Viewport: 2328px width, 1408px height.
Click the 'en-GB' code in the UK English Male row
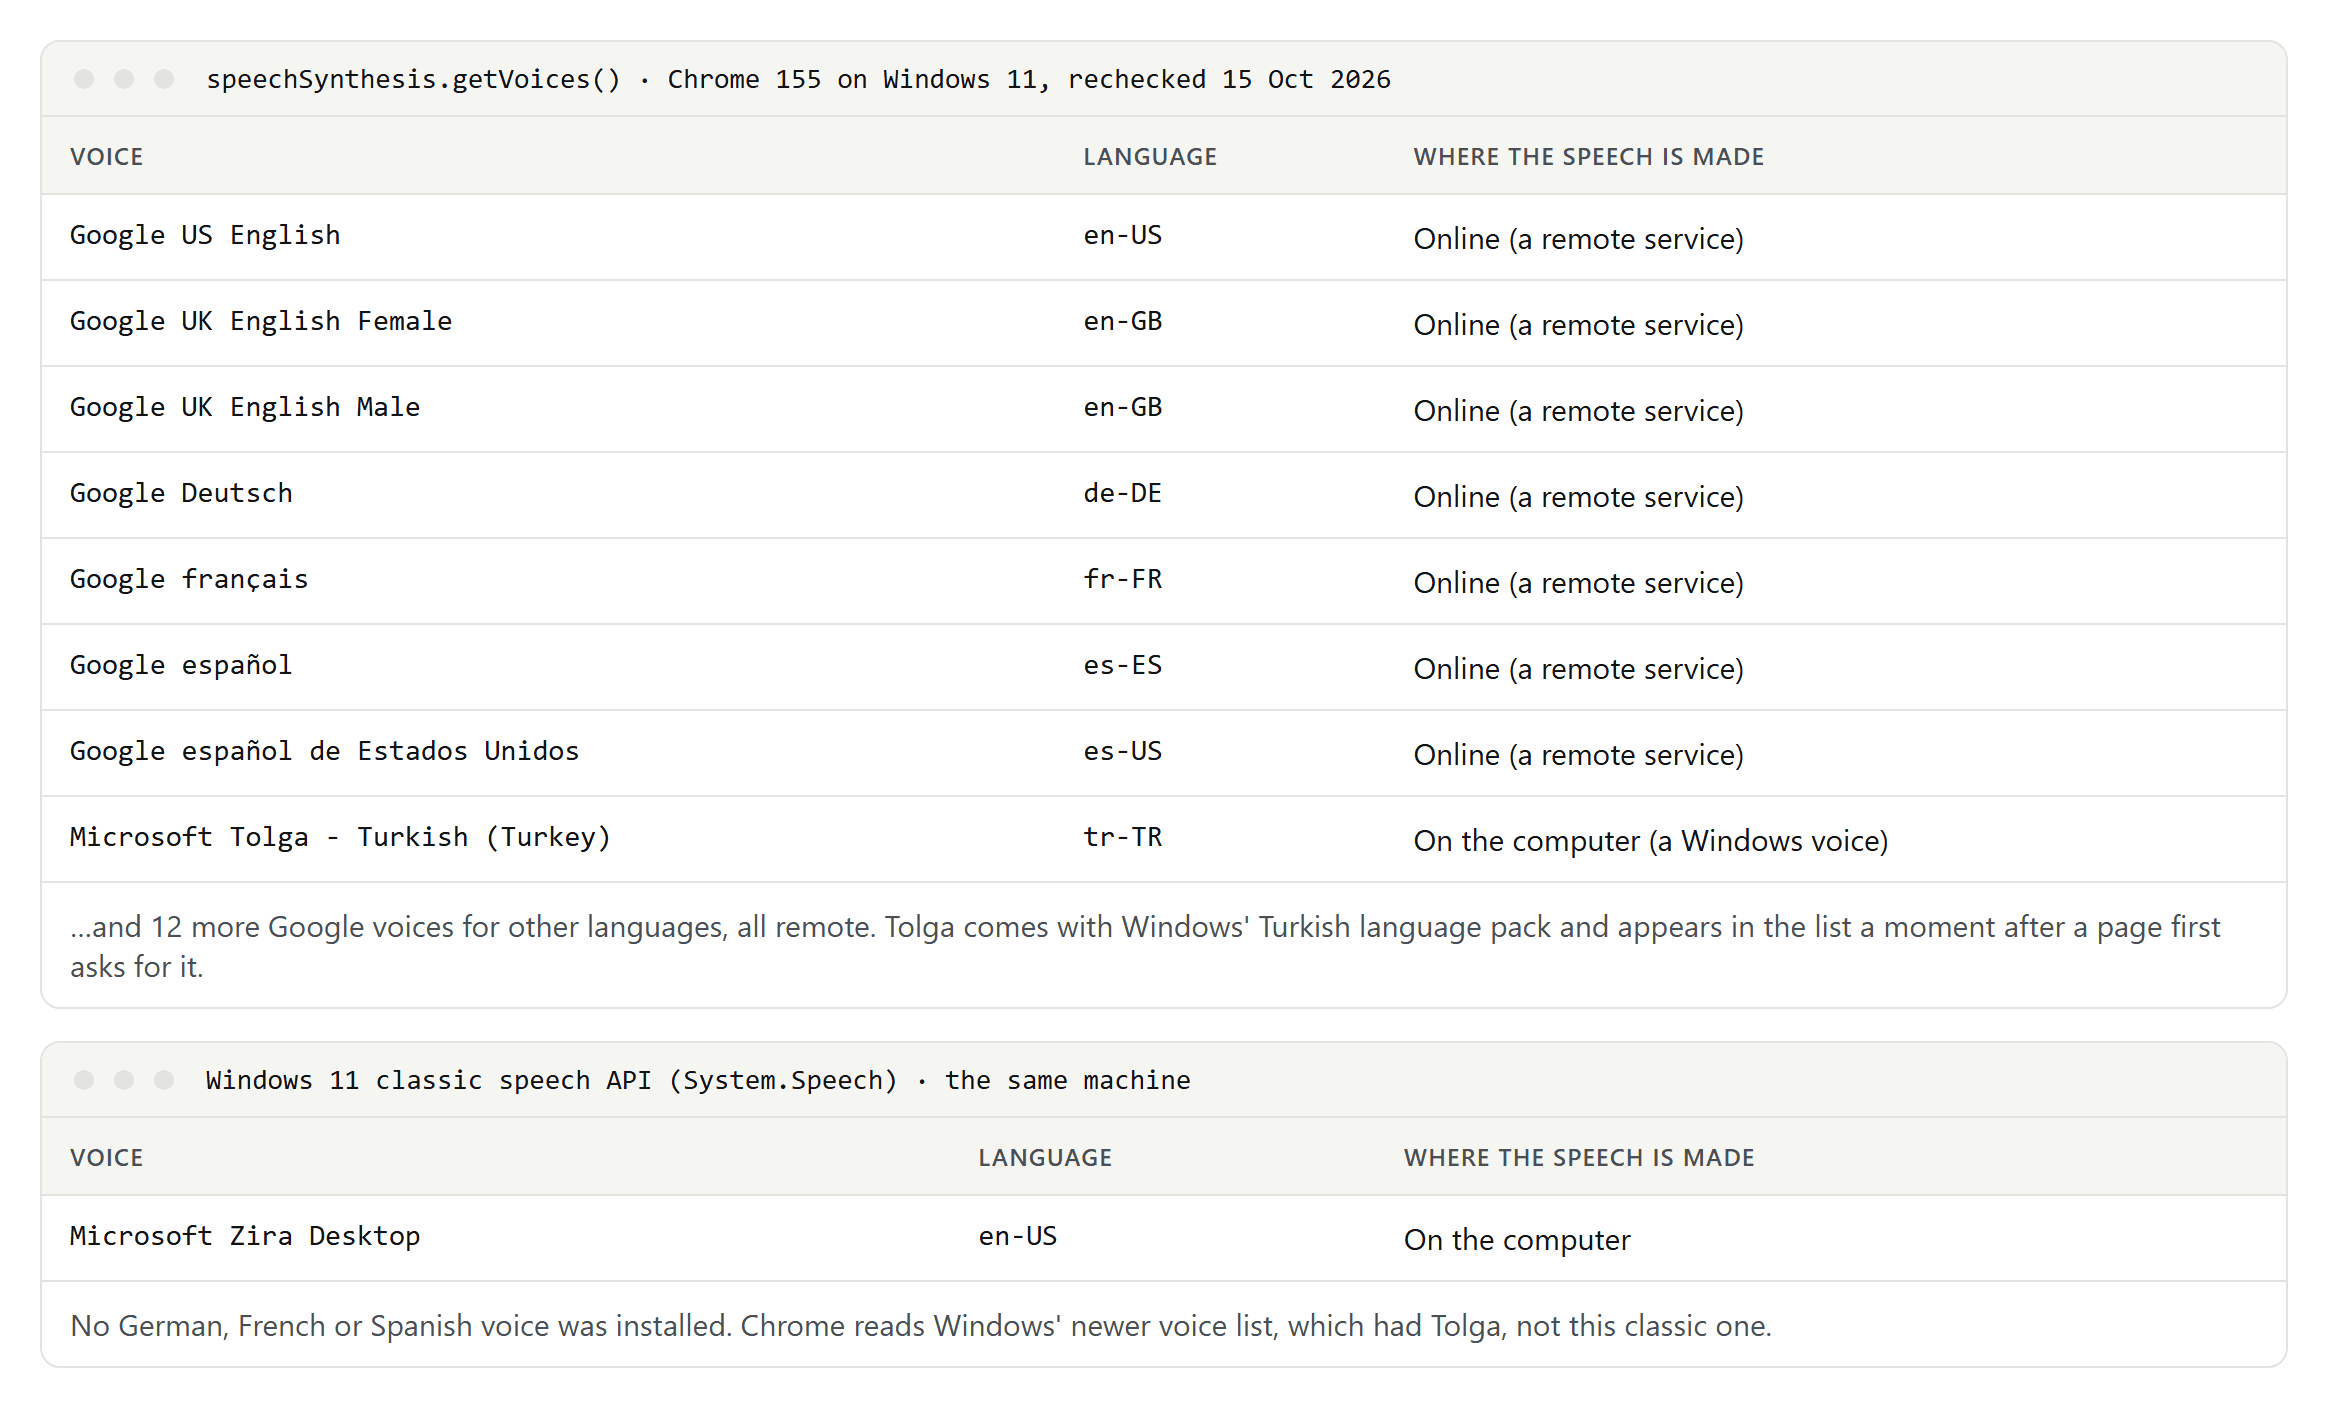coord(1122,407)
